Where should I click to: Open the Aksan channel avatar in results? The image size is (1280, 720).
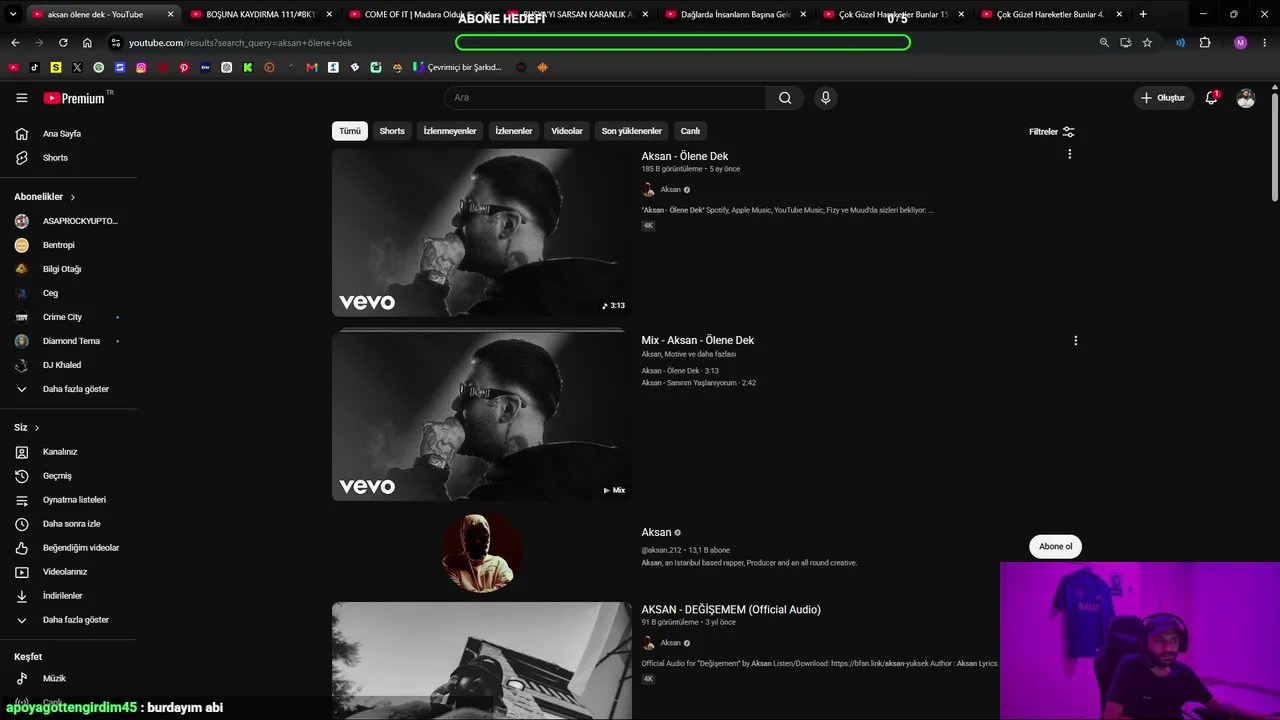pyautogui.click(x=481, y=552)
